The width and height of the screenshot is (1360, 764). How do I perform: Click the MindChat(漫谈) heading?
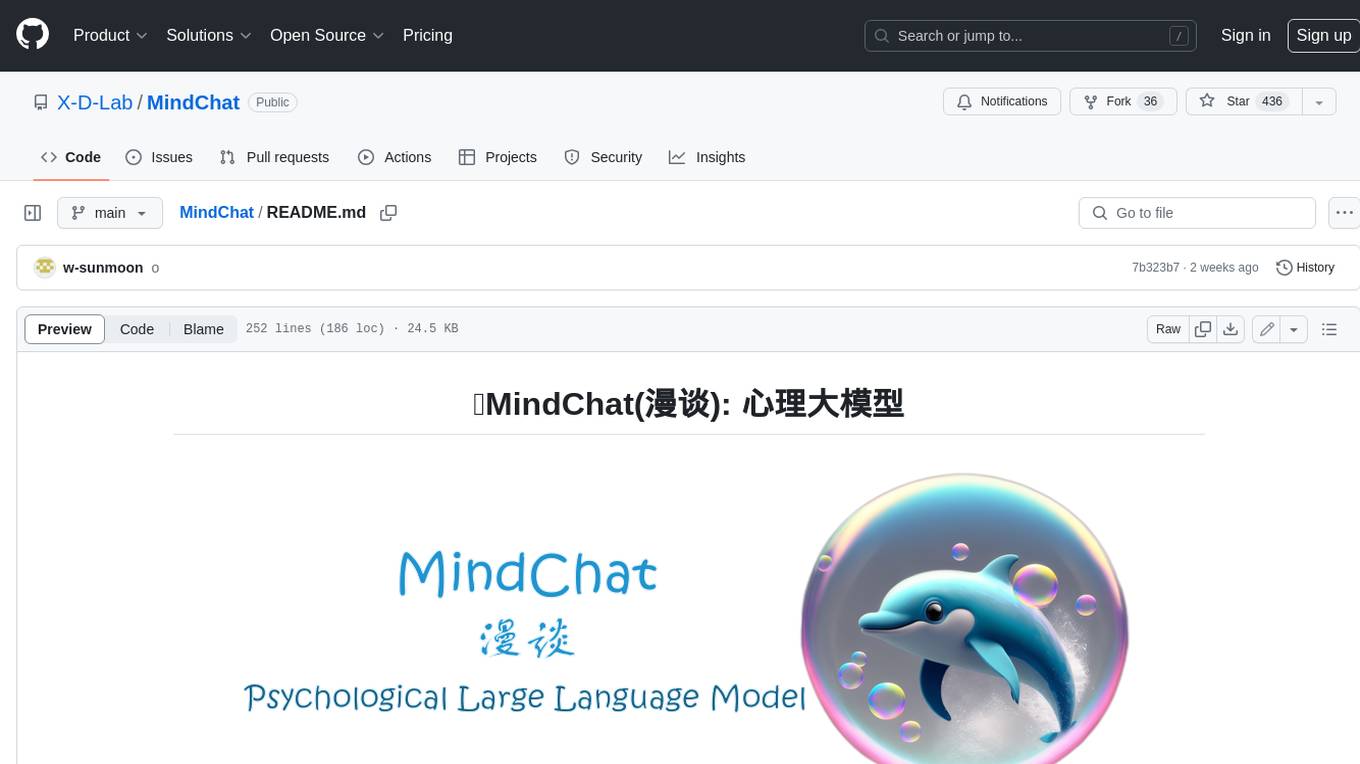[688, 403]
